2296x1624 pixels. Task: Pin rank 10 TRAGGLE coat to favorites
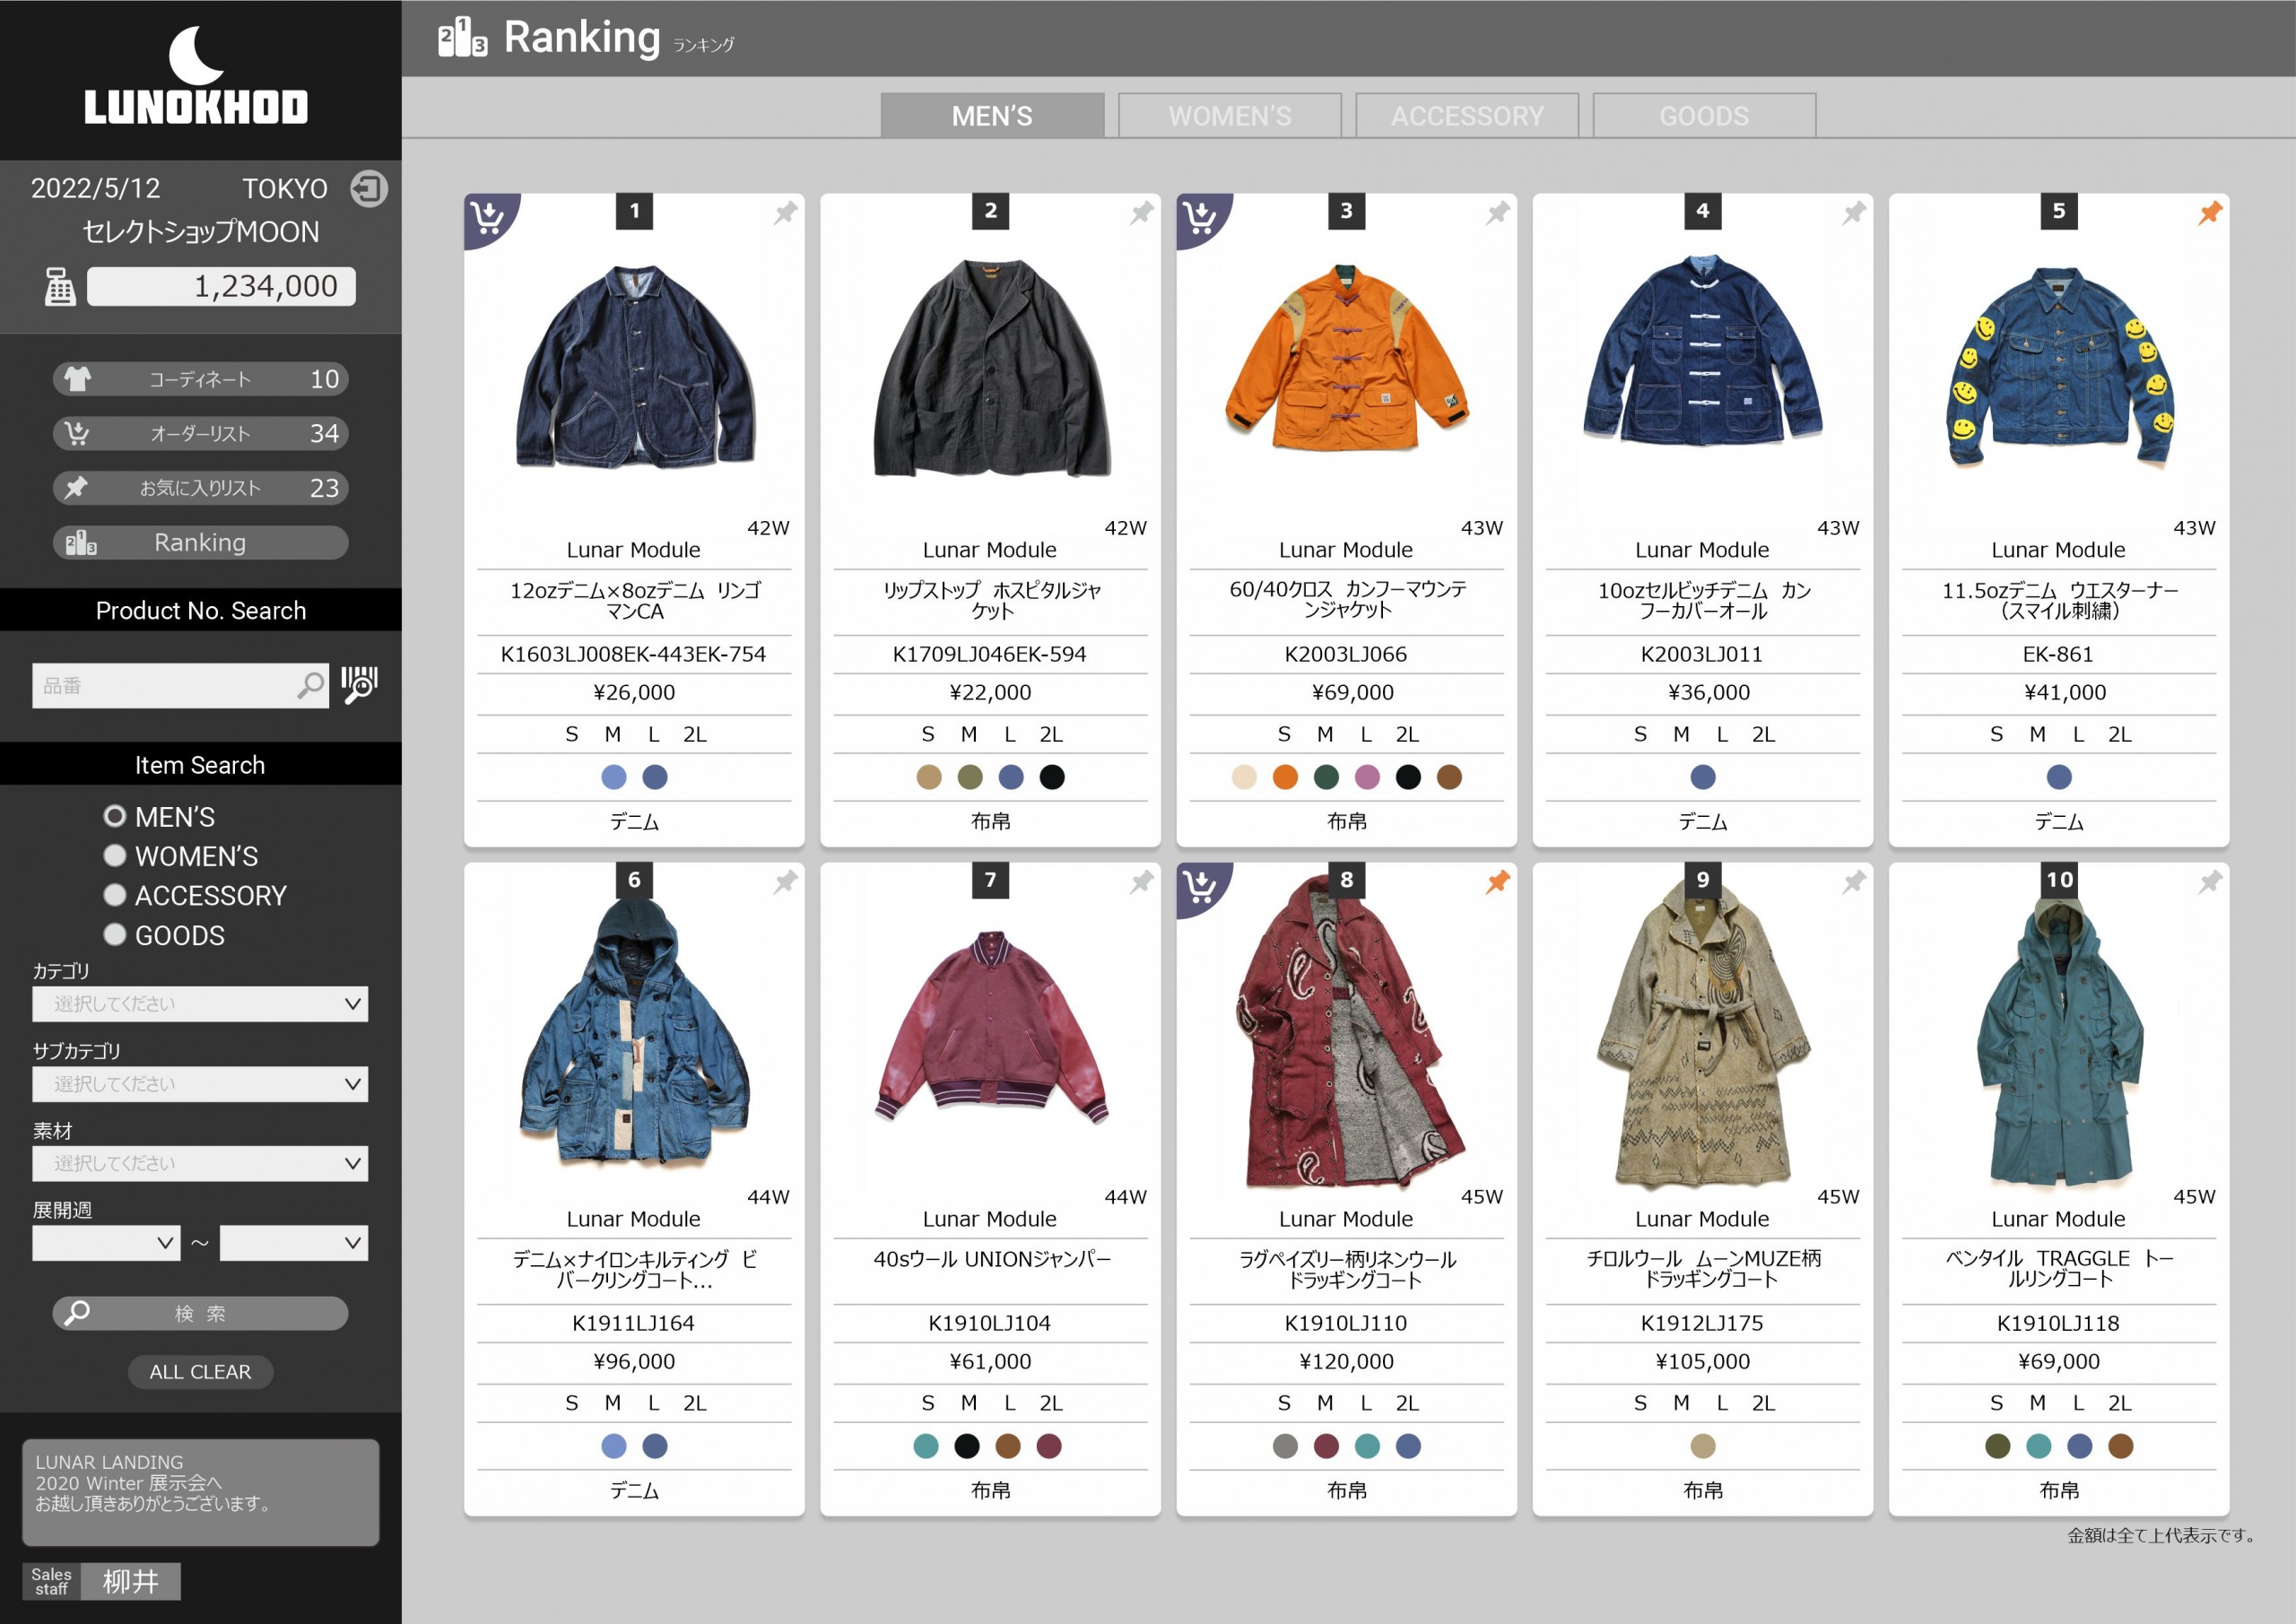click(2209, 882)
